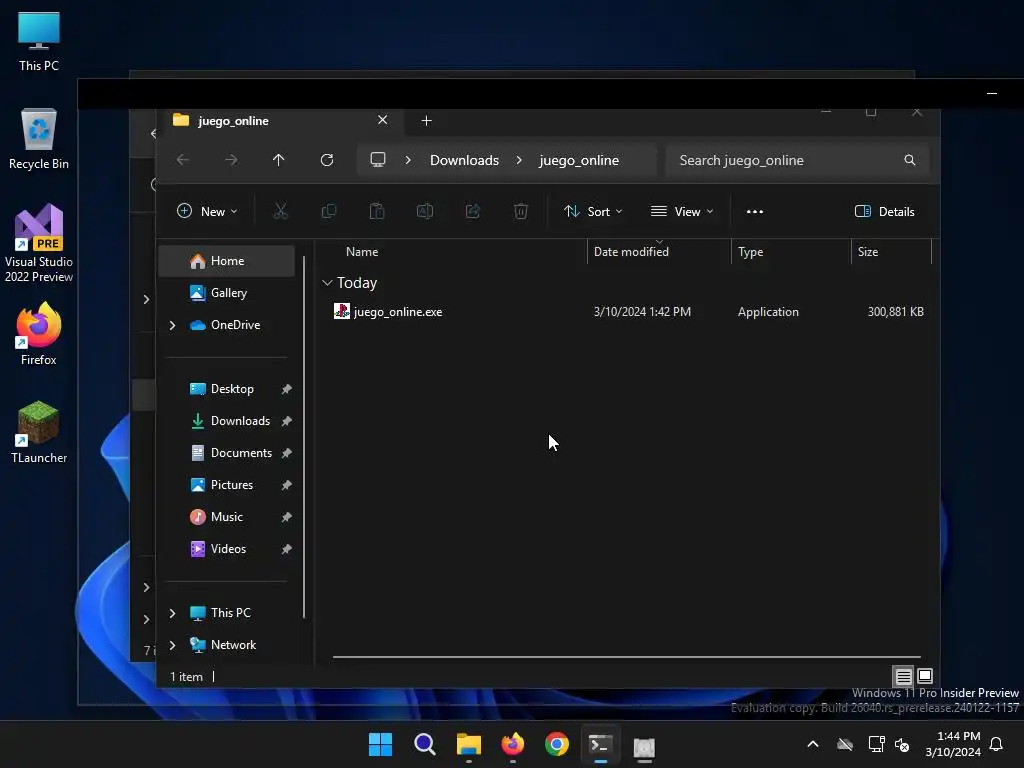Expand Network in navigation pane
1024x768 pixels.
(172, 645)
